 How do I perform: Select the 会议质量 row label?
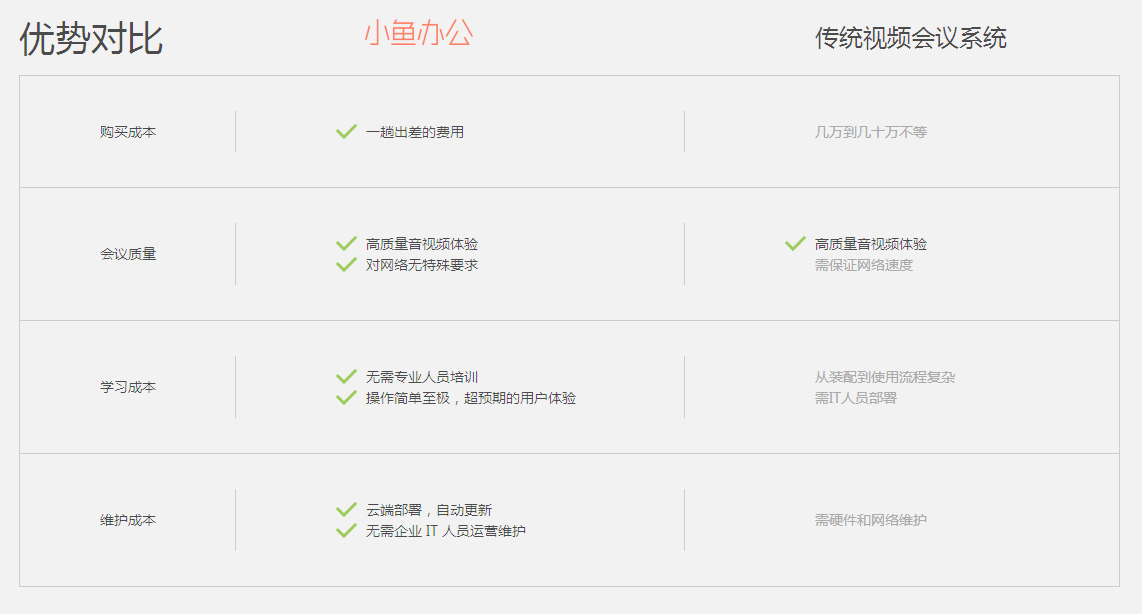coord(128,254)
